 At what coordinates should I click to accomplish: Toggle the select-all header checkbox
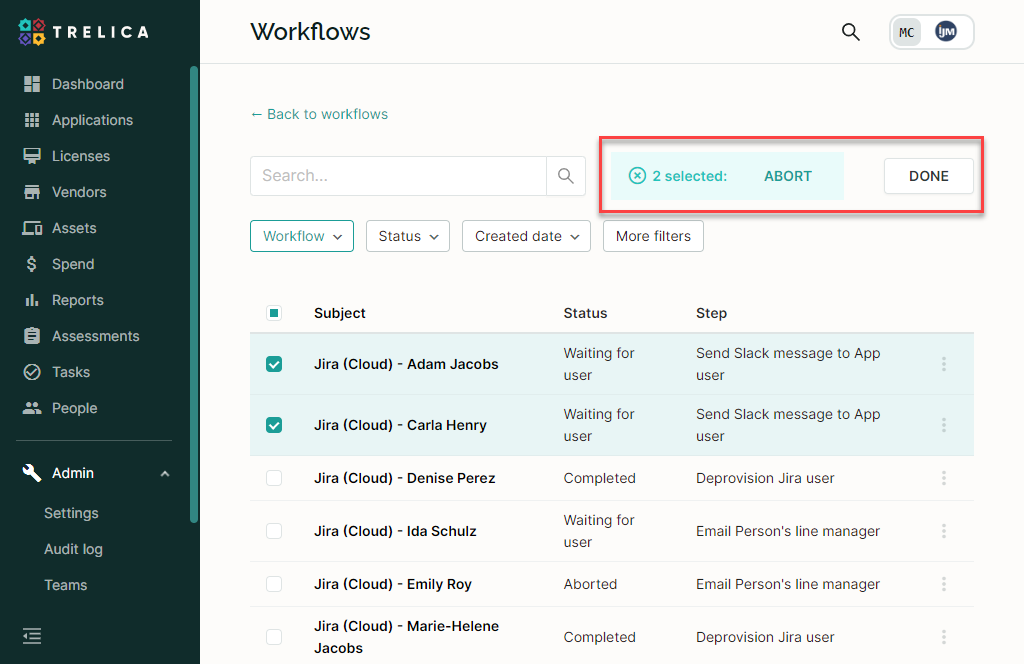point(274,313)
